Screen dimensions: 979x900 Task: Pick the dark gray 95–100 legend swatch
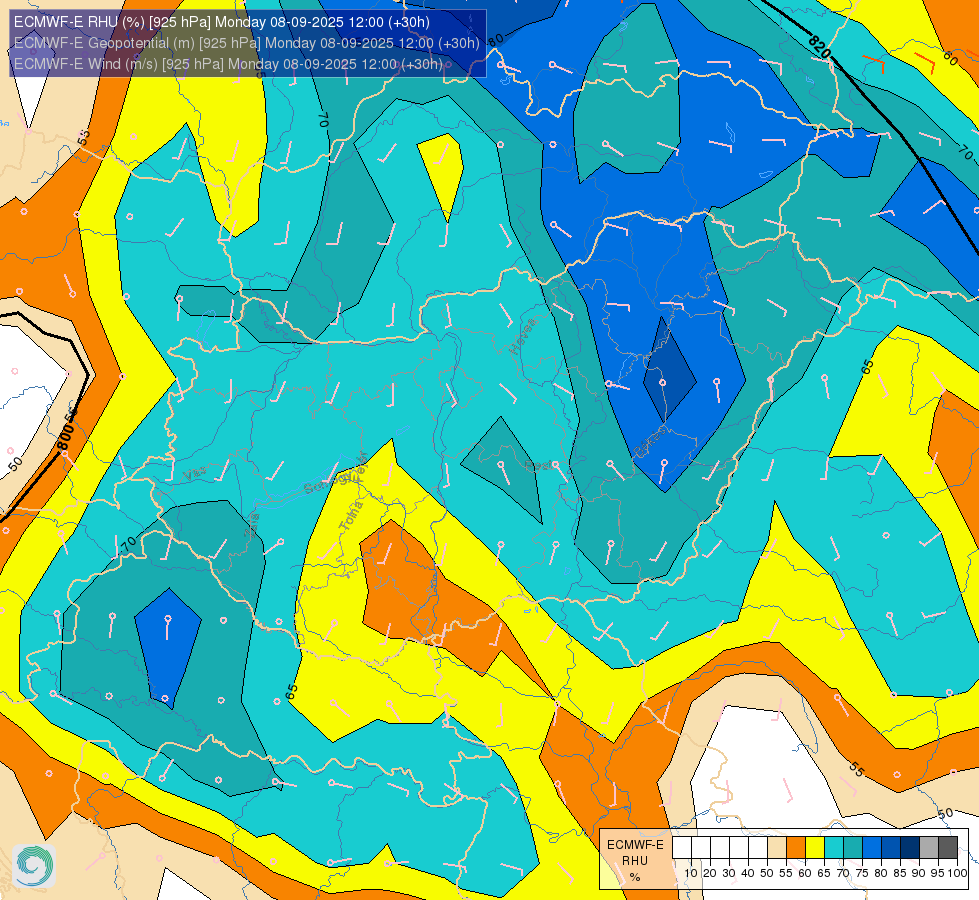click(x=948, y=847)
